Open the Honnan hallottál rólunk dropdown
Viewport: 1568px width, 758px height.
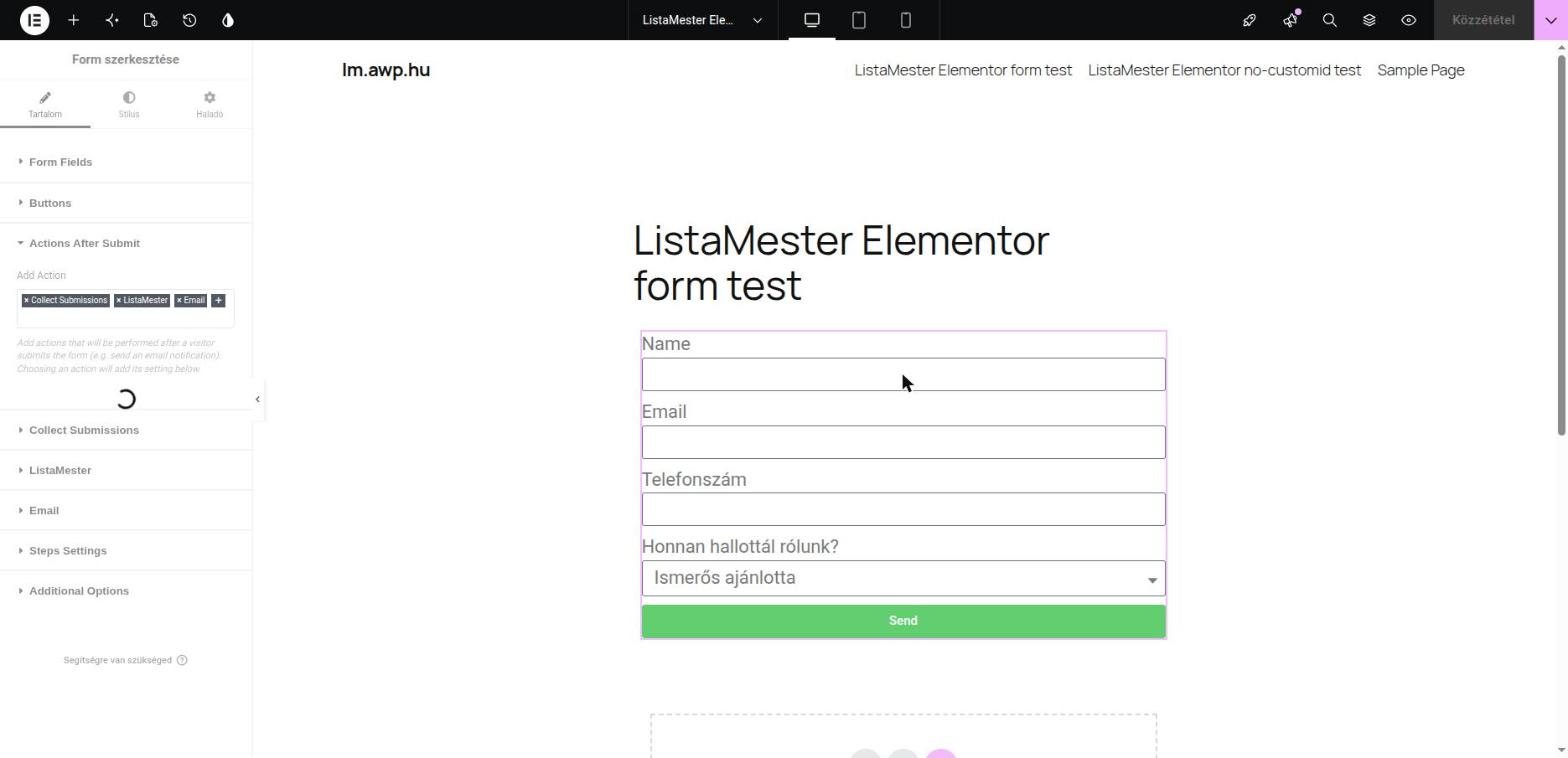[903, 578]
